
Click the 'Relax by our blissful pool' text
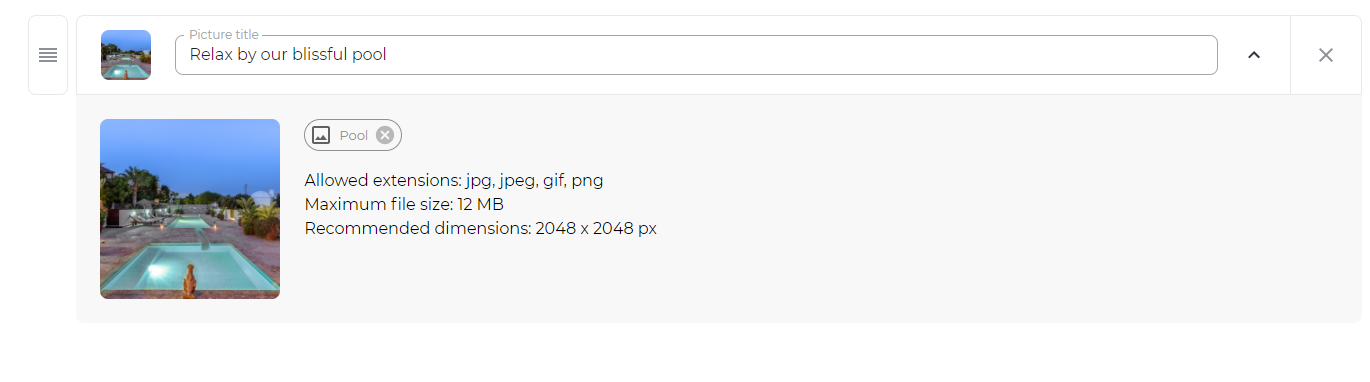[x=288, y=55]
